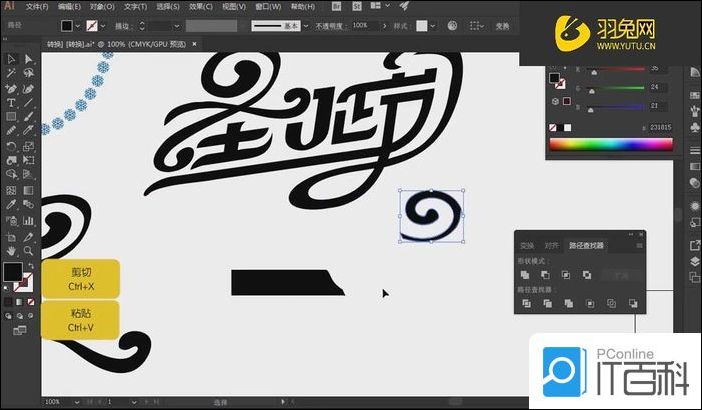Screen dimensions: 702x410
Task: Select the Hand tool
Action: tap(11, 250)
